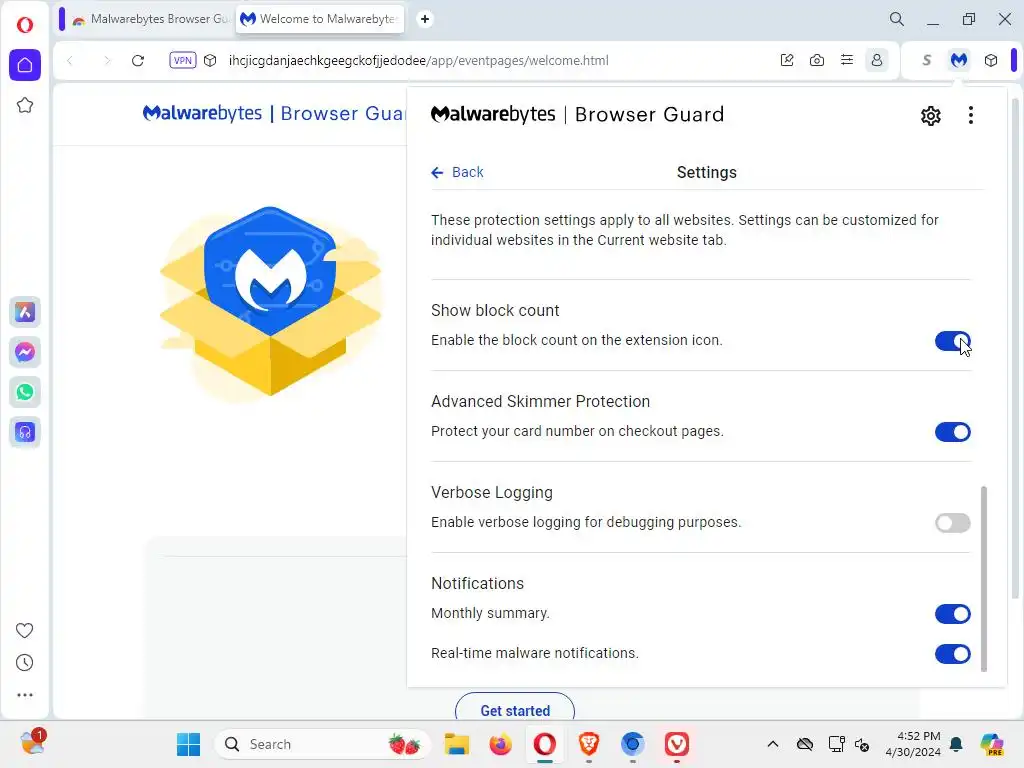Click the taskbar Search box
Viewport: 1024px width, 768px height.
[x=322, y=744]
